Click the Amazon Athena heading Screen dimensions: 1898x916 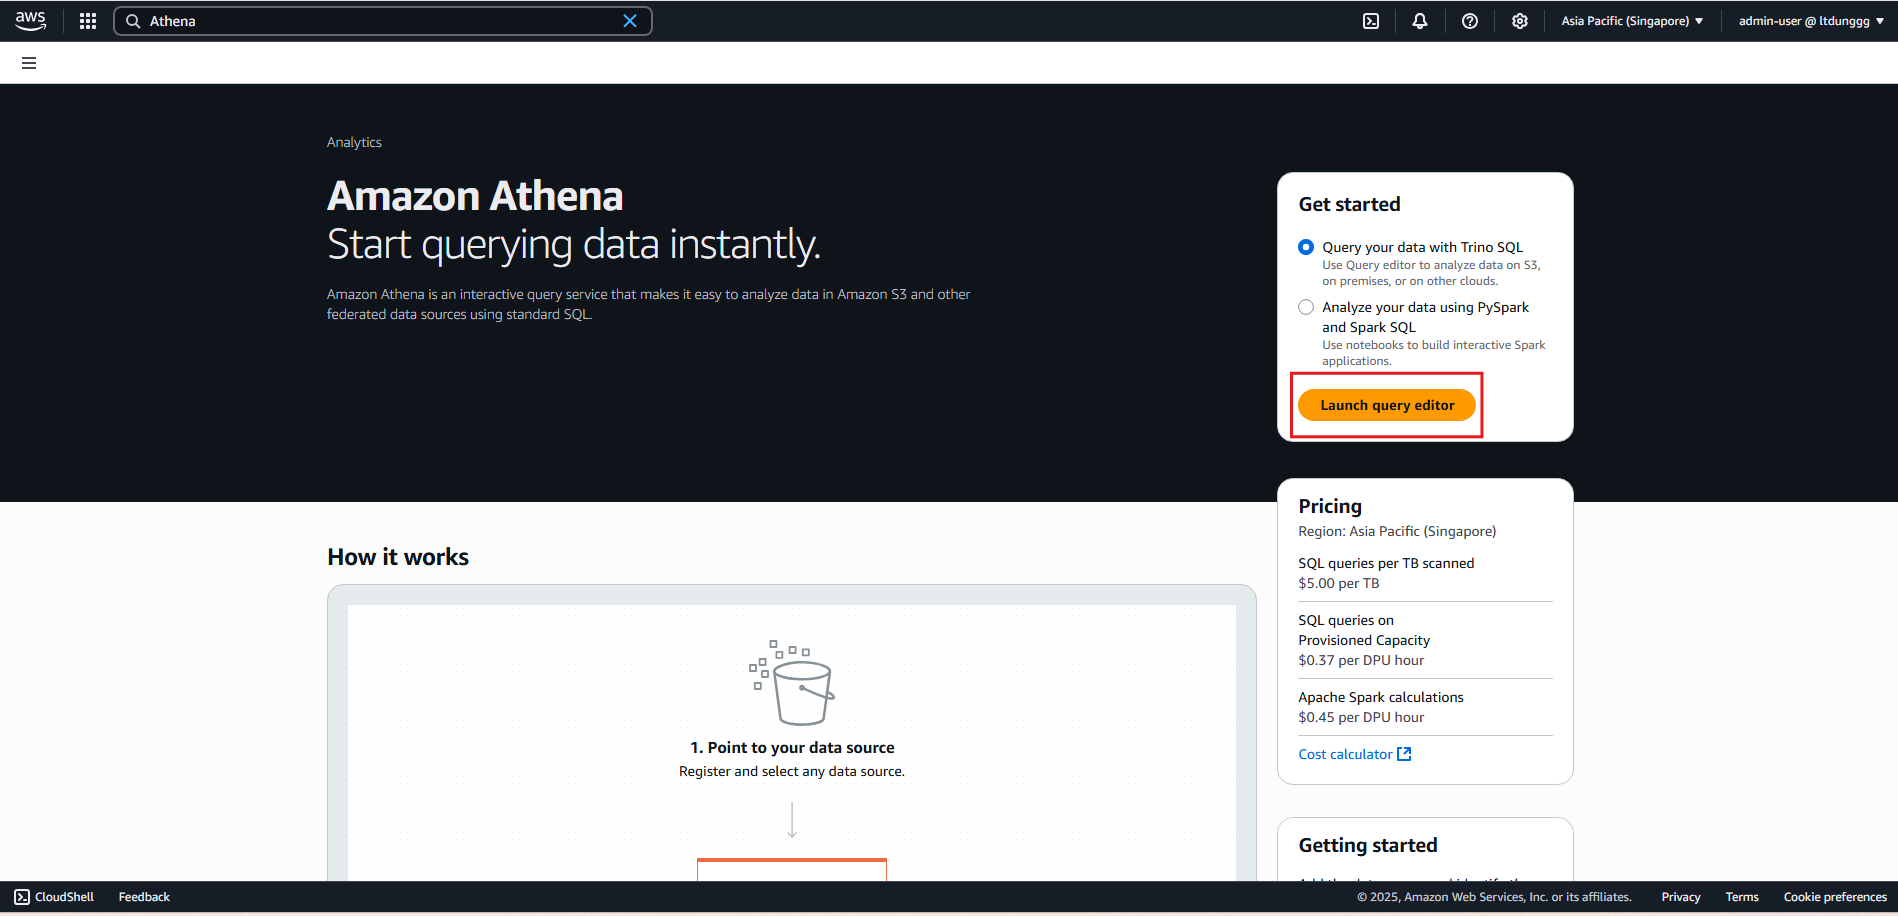pyautogui.click(x=475, y=196)
